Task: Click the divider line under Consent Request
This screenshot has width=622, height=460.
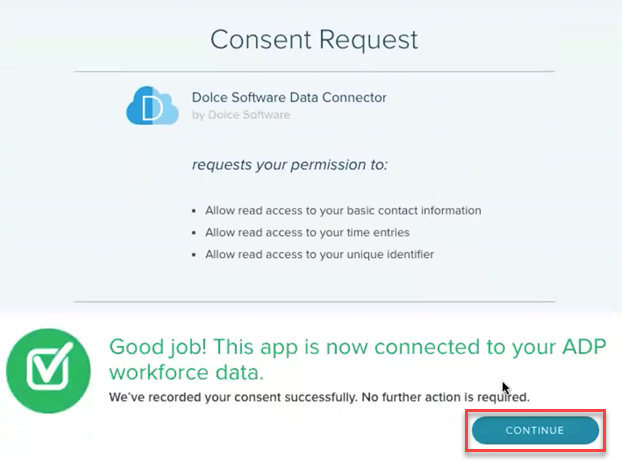Action: pos(314,71)
